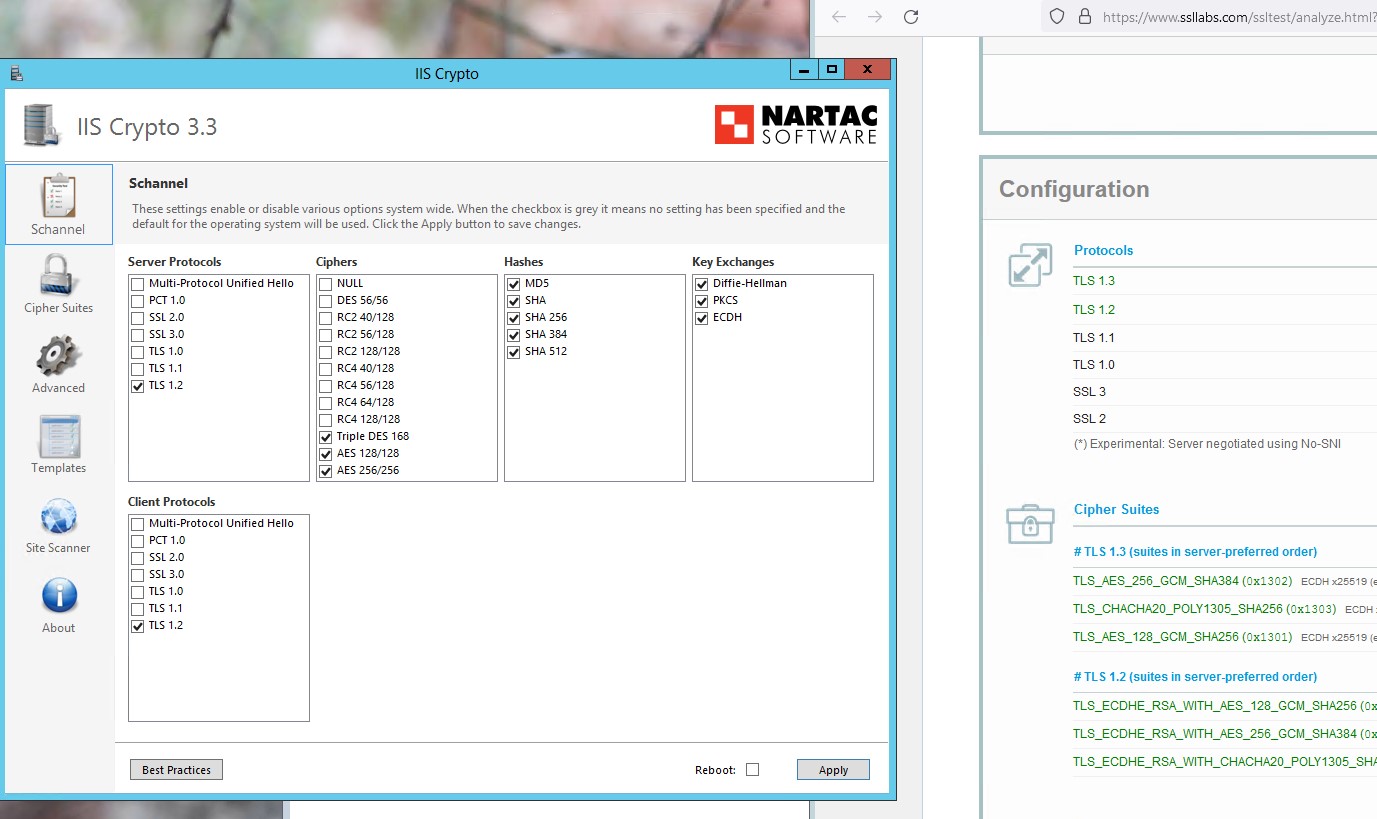Click the Protocols heading in SSL Labs
Screen dimensions: 1377x819
[1103, 251]
